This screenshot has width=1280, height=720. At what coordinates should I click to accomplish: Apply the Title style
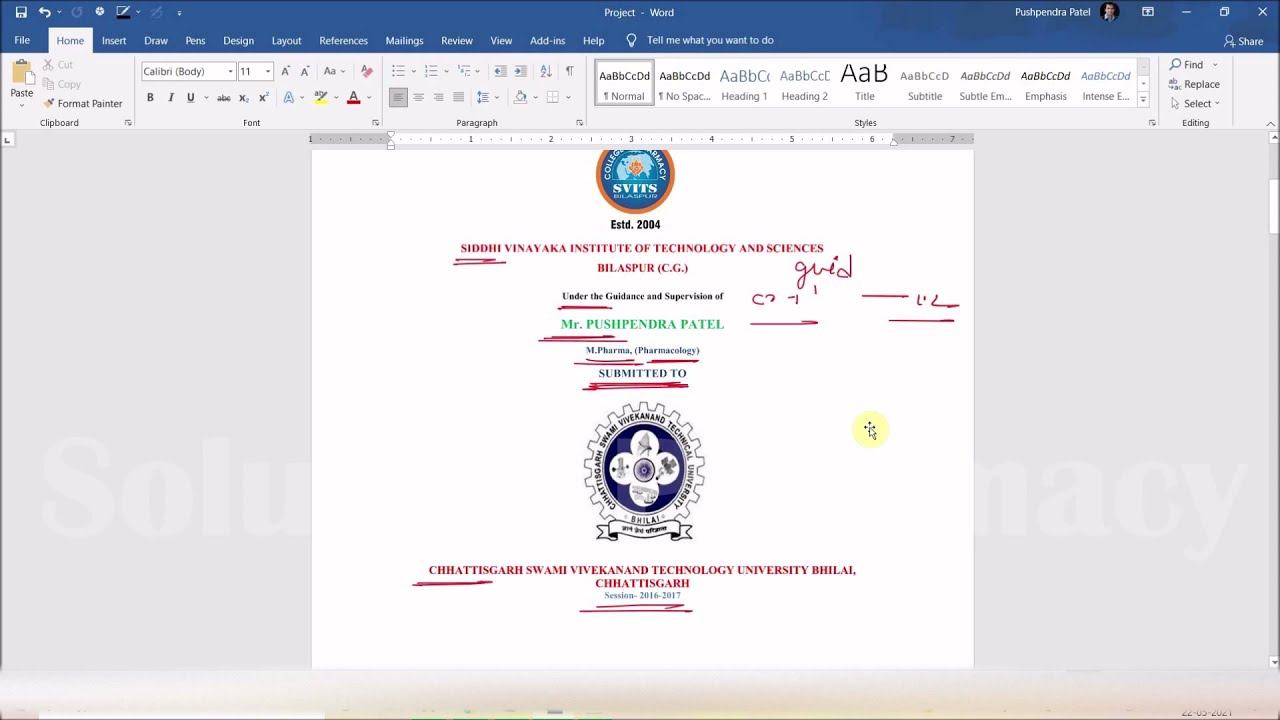coord(864,82)
